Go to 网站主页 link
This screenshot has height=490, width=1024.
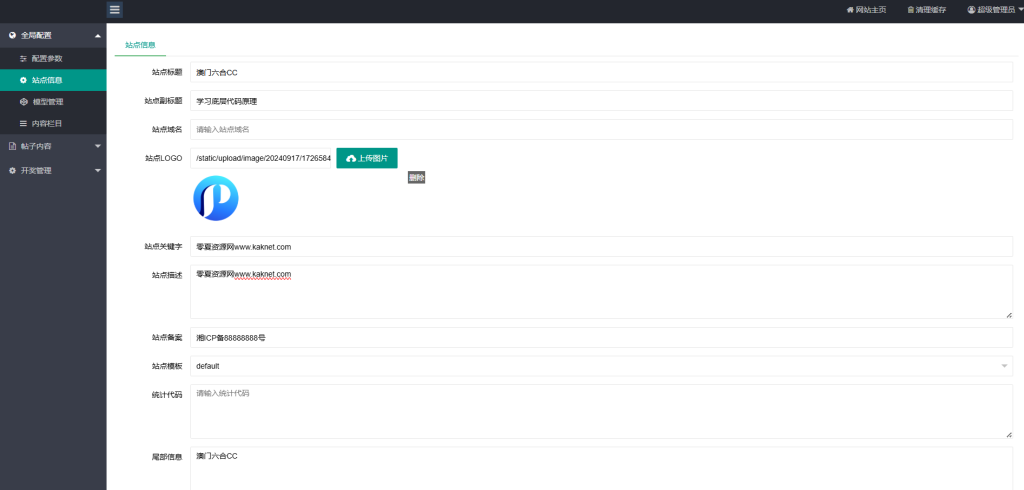coord(866,10)
